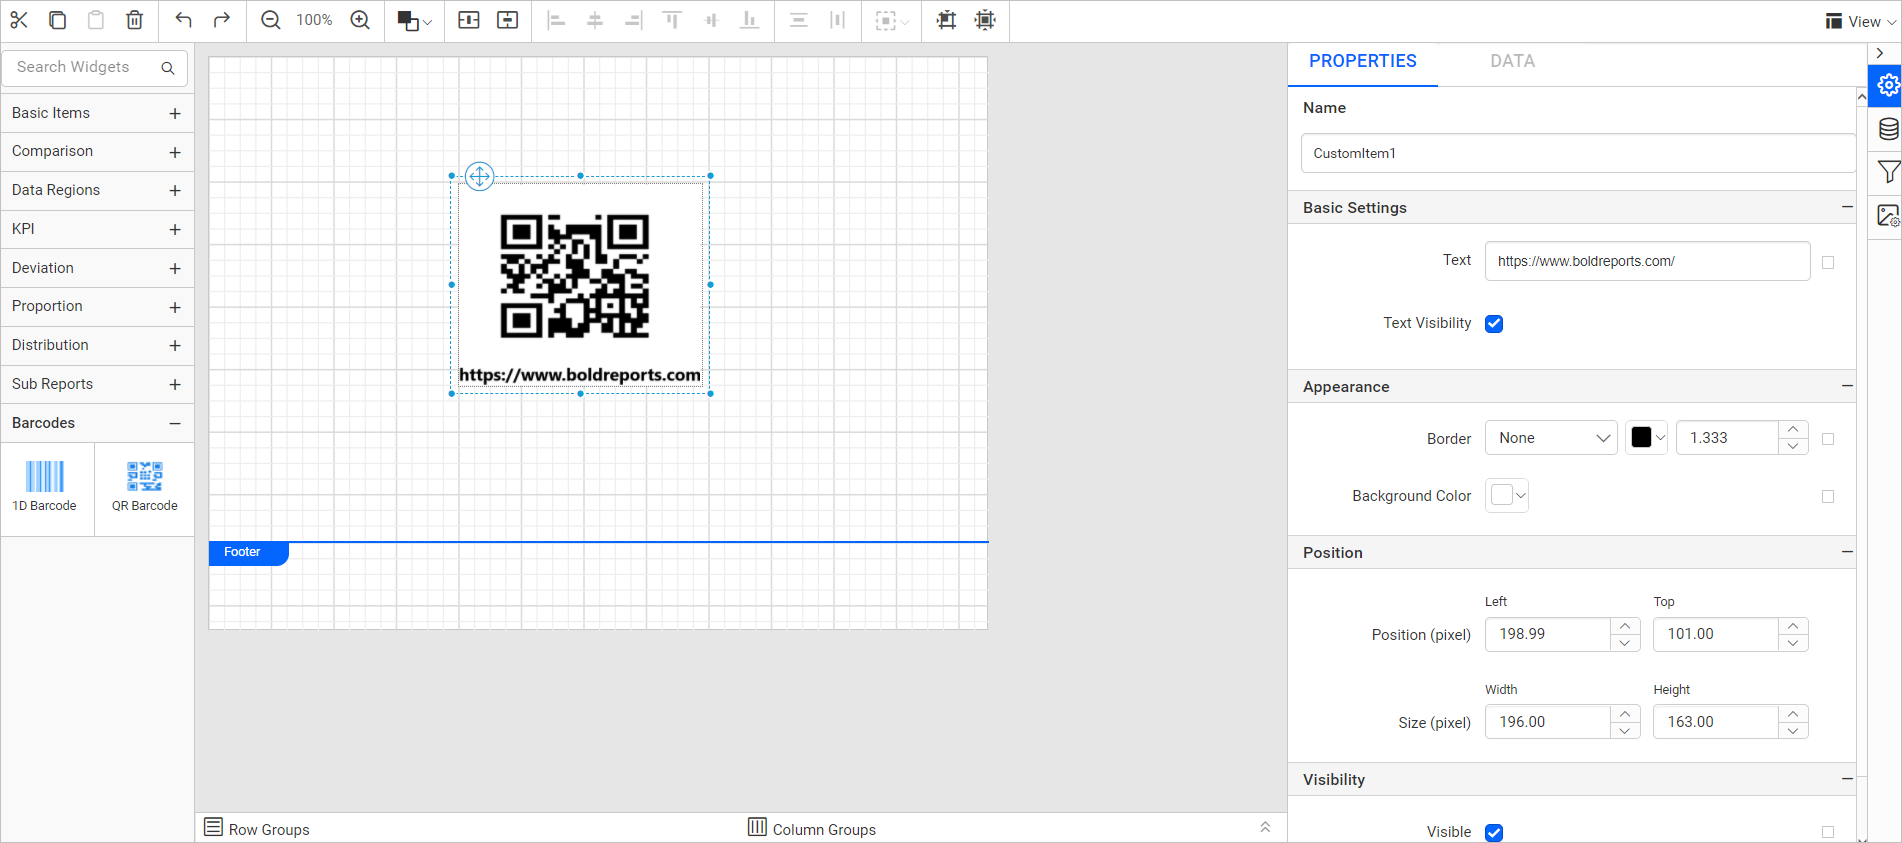Screen dimensions: 1902x843
Task: Edit the Text URL field
Action: 1647,261
